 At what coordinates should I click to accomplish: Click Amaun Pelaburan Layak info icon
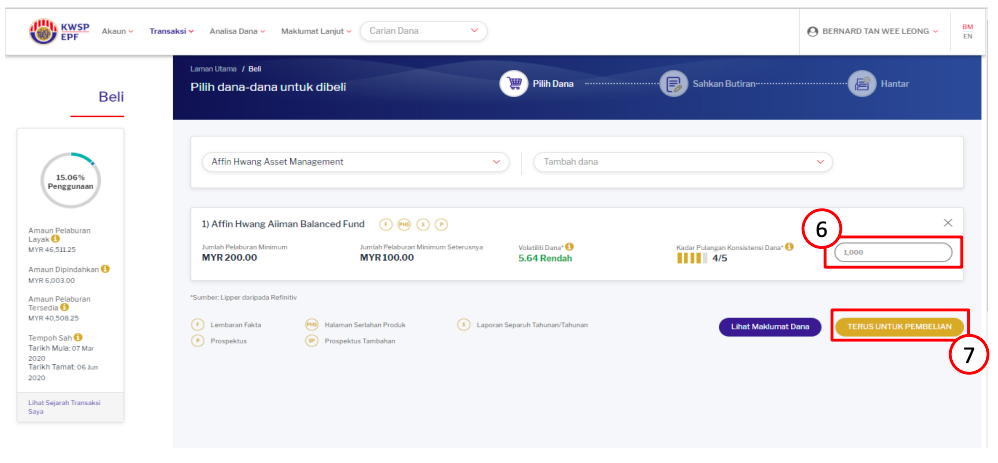click(x=55, y=239)
